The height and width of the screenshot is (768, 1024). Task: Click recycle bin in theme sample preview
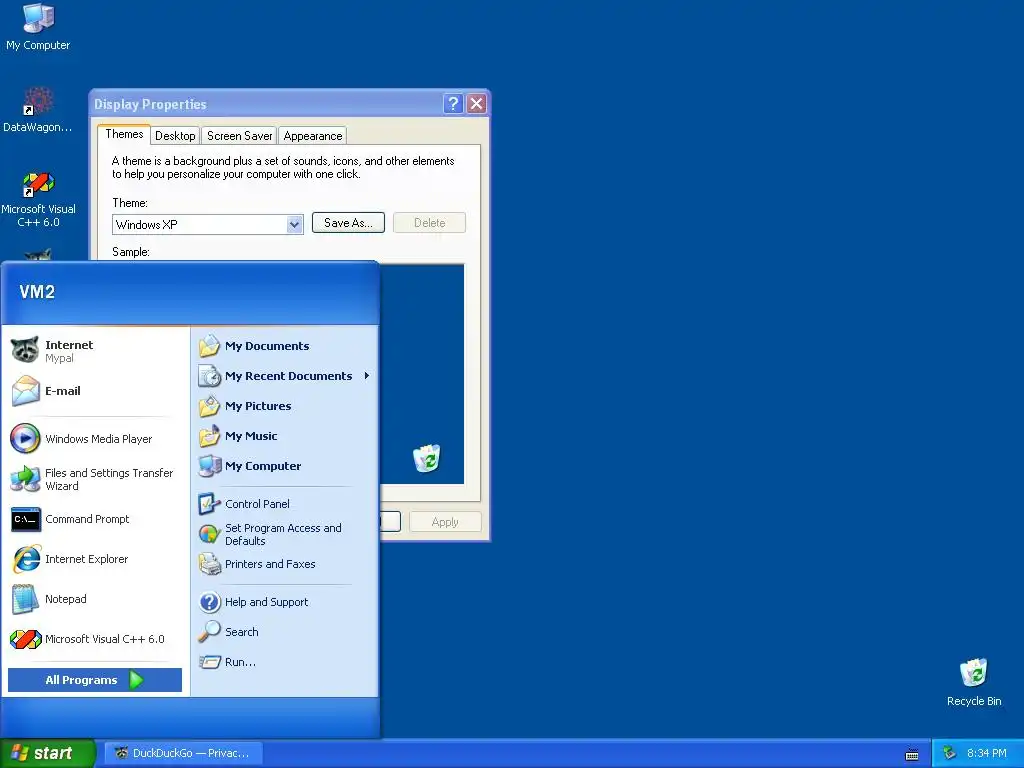pos(427,458)
